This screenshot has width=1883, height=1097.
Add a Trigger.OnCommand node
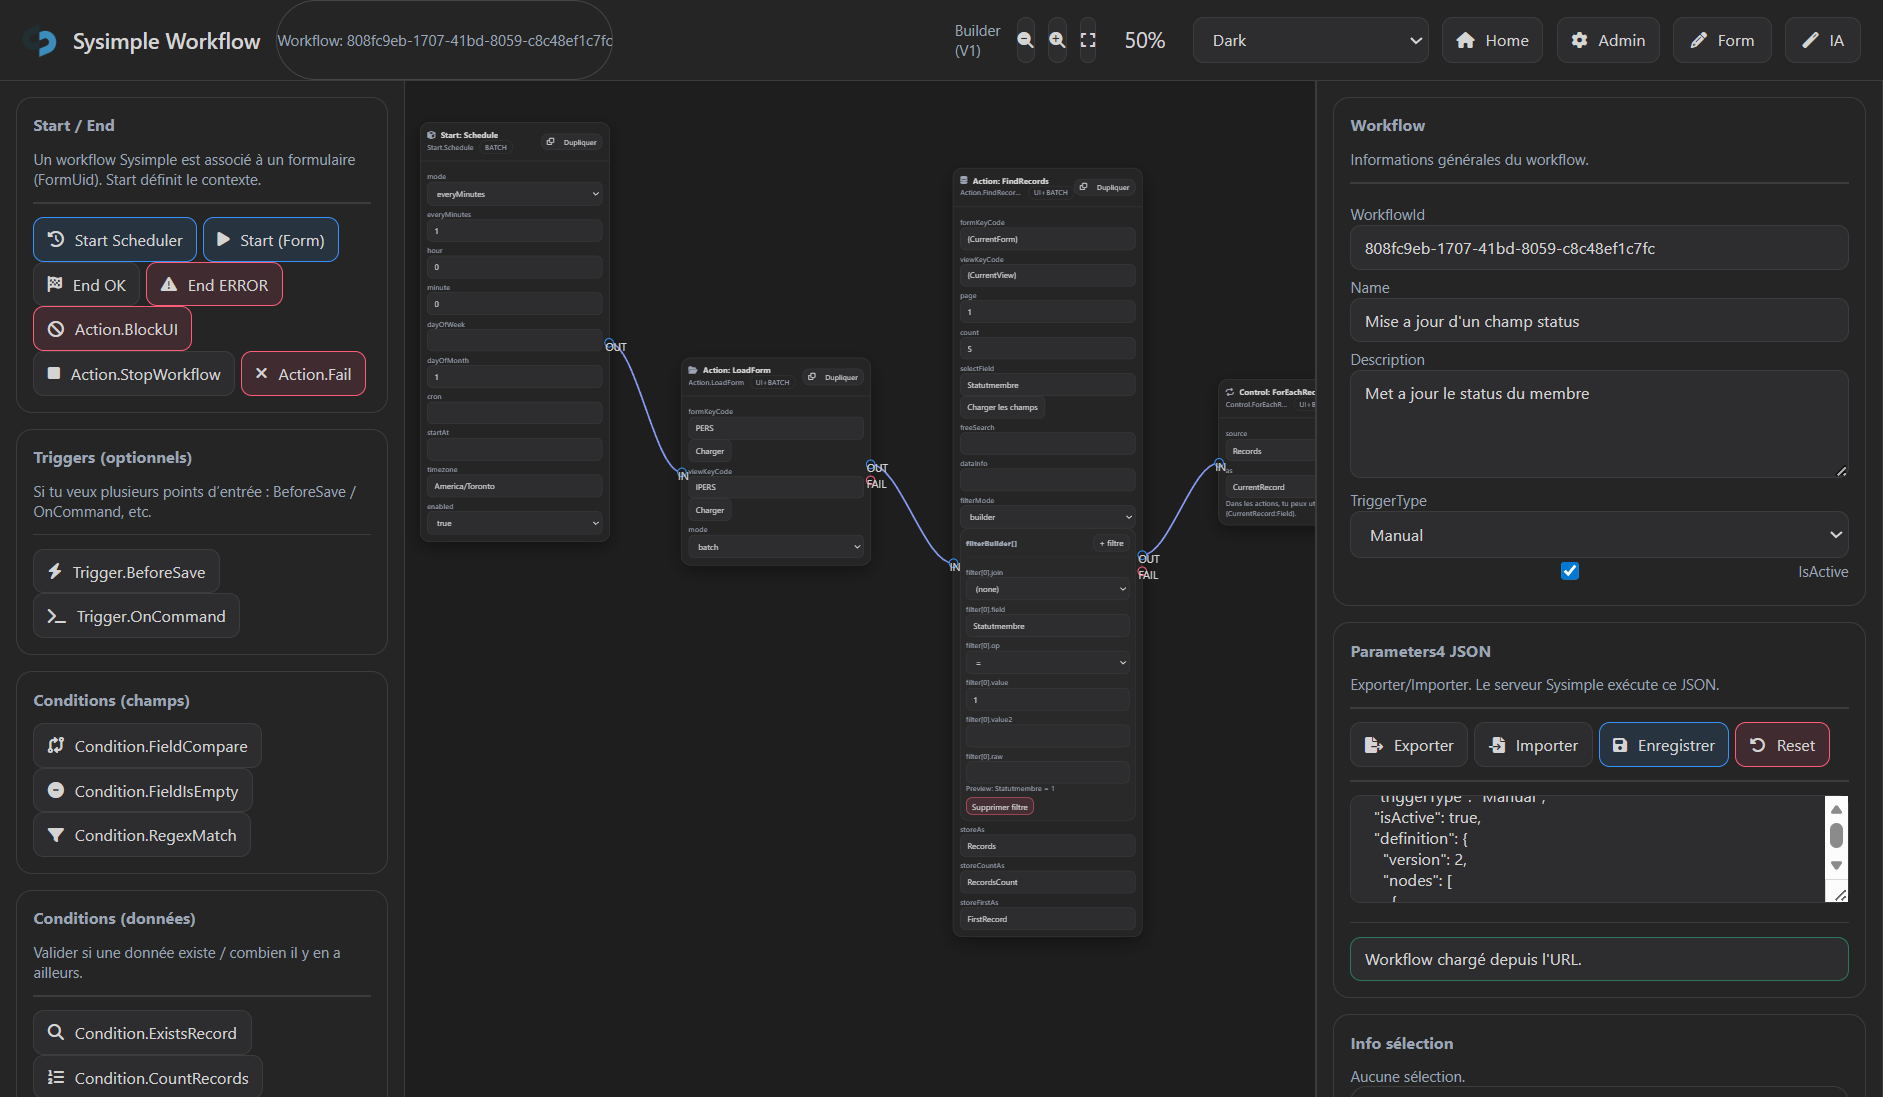136,616
